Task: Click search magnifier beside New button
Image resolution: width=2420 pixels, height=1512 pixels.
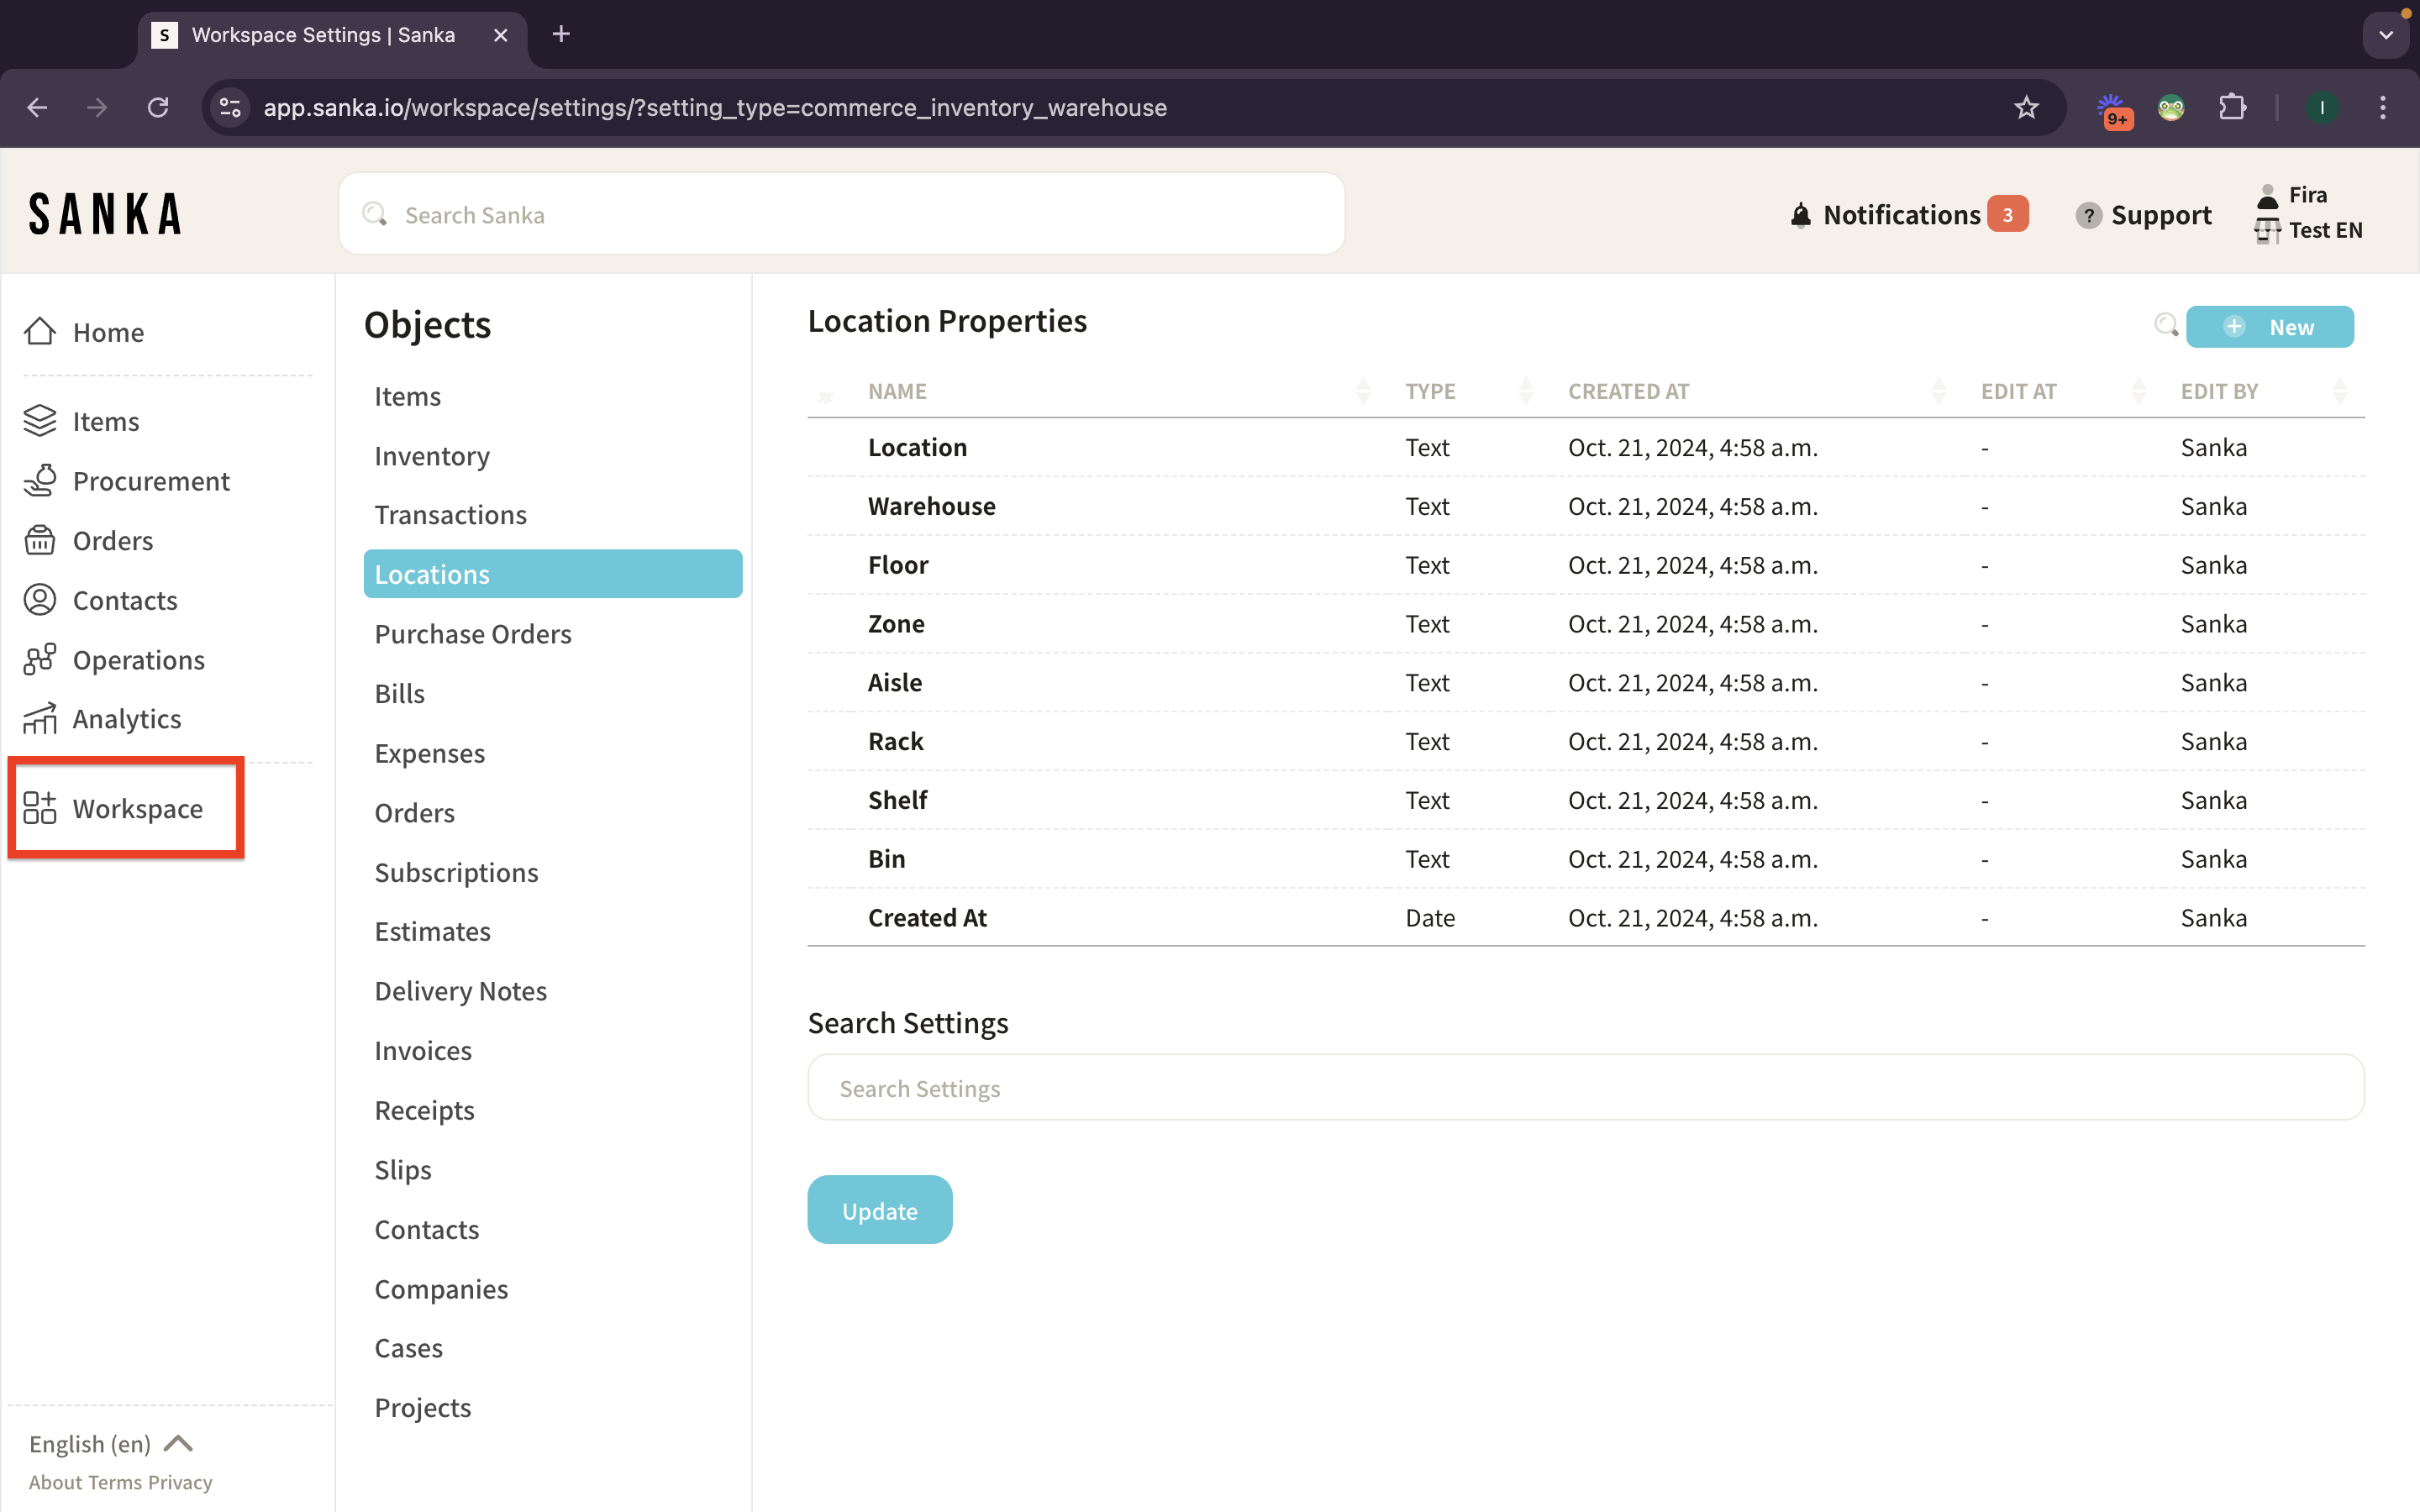Action: pos(2165,326)
